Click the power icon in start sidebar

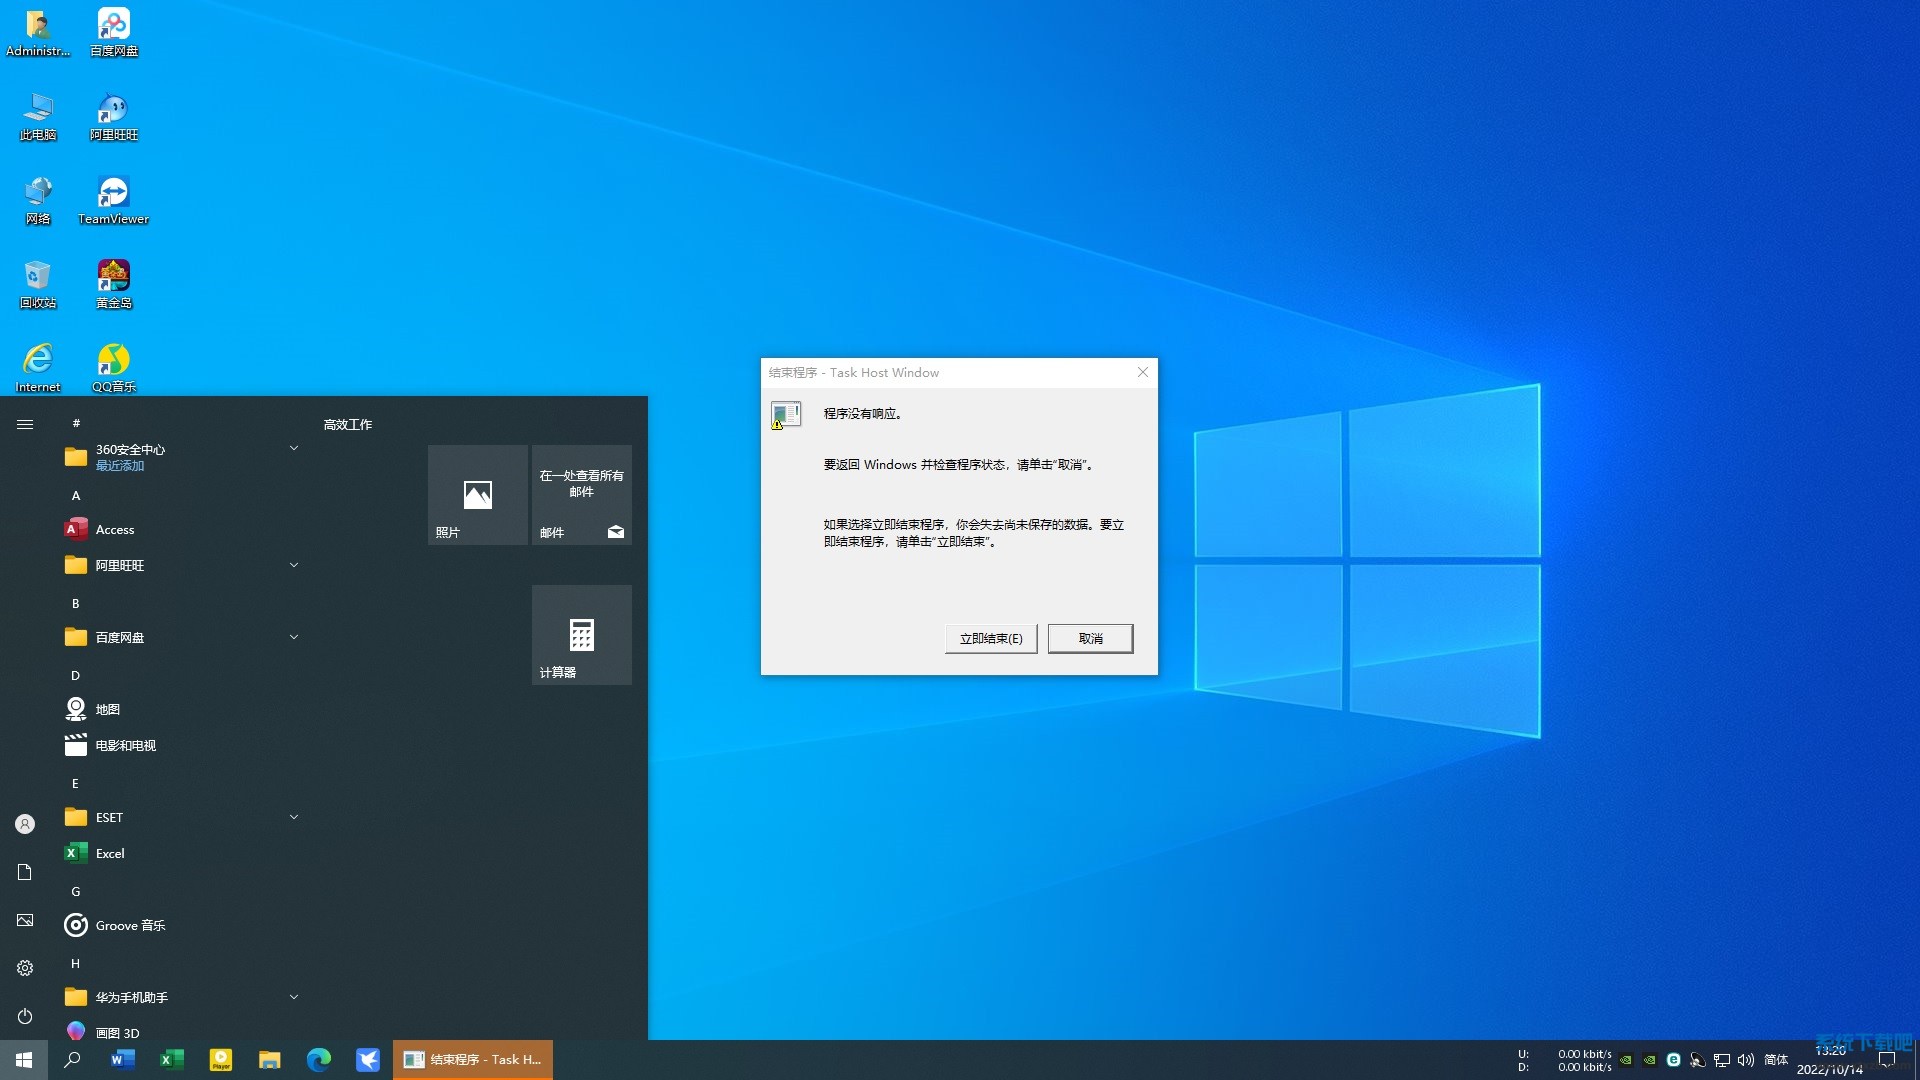[x=25, y=1016]
